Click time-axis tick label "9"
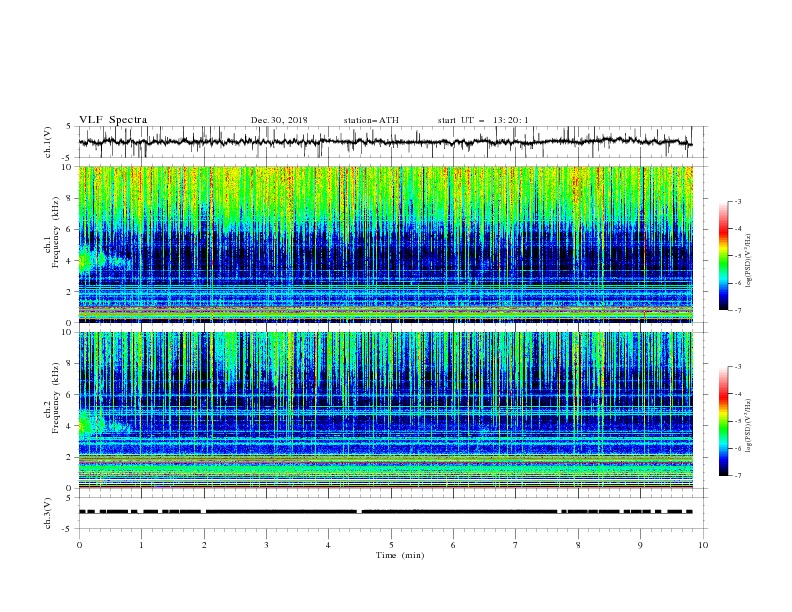Viewport: 792px width, 612px height. tap(640, 545)
